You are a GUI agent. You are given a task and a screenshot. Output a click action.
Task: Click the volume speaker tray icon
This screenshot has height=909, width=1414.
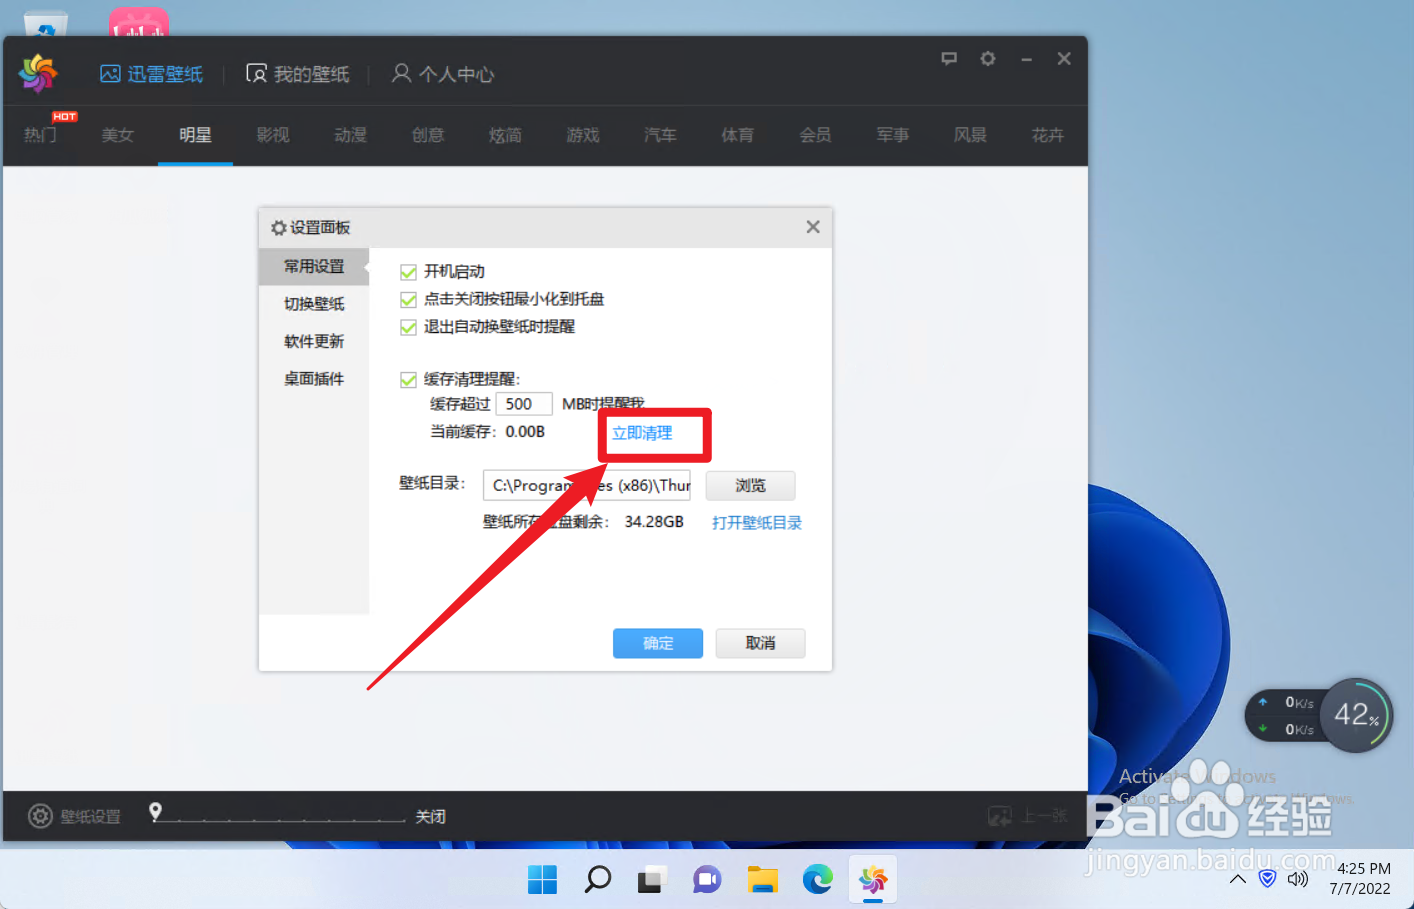pos(1298,879)
